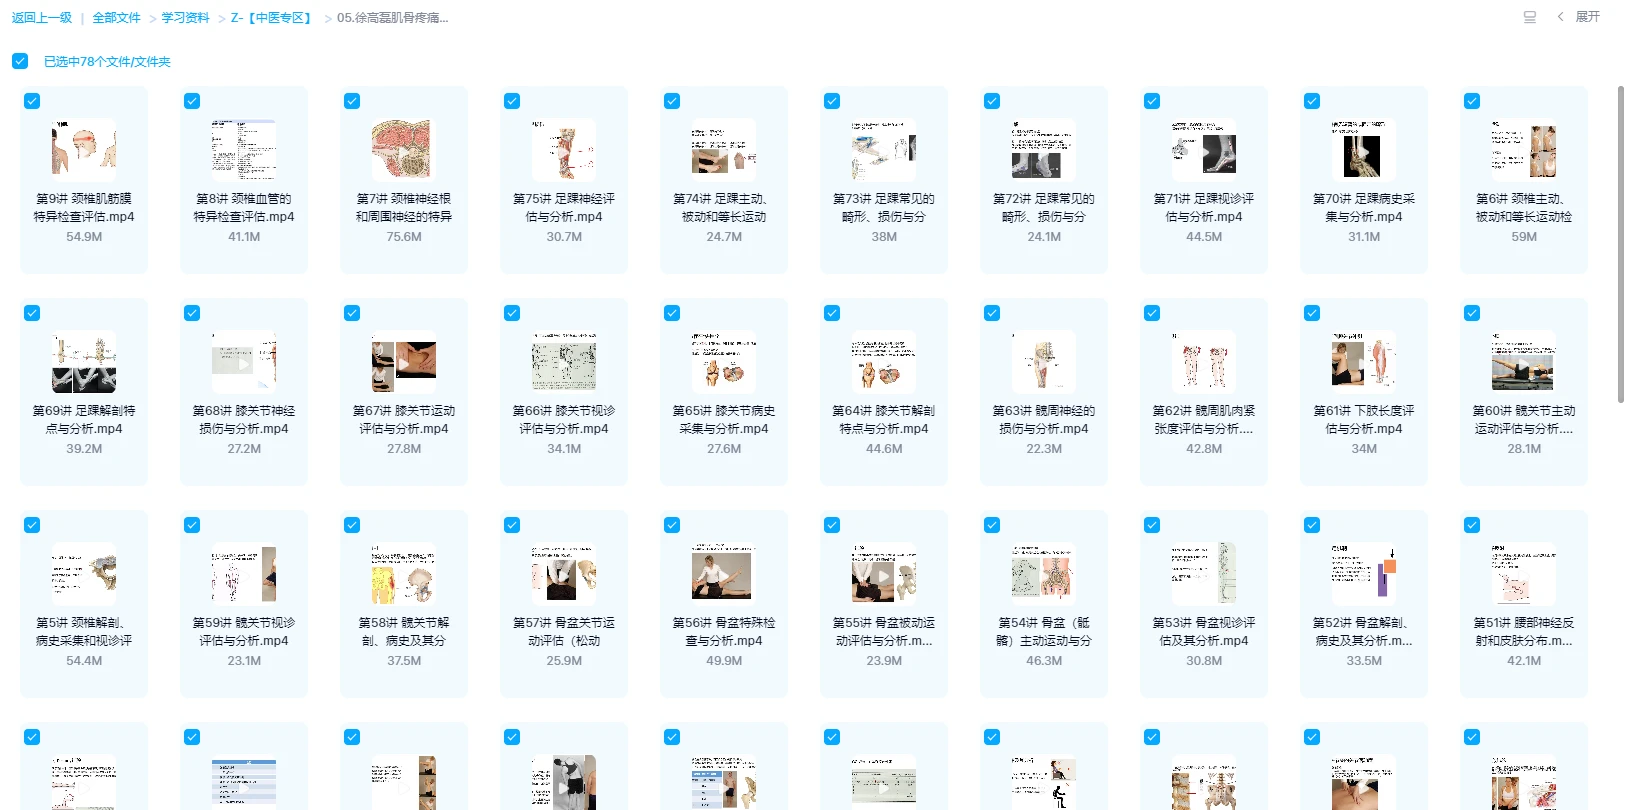This screenshot has width=1628, height=810.
Task: Open 第52讲 骨盆解剖 thumbnail
Action: 1364,573
